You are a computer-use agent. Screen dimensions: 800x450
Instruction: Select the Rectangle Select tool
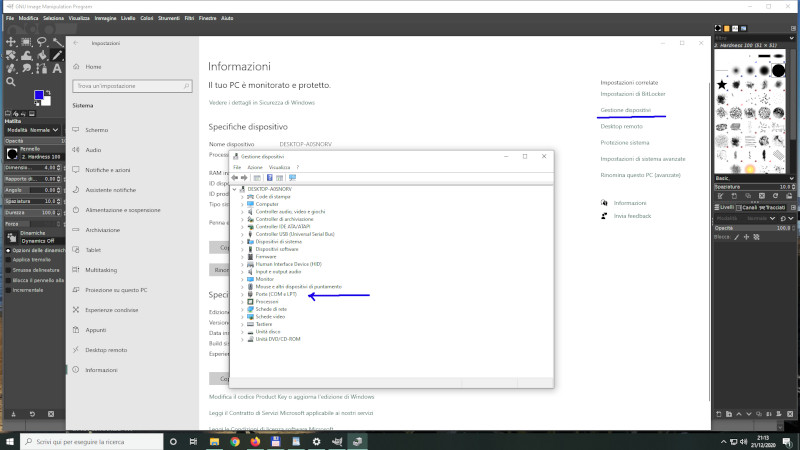pyautogui.click(x=27, y=42)
